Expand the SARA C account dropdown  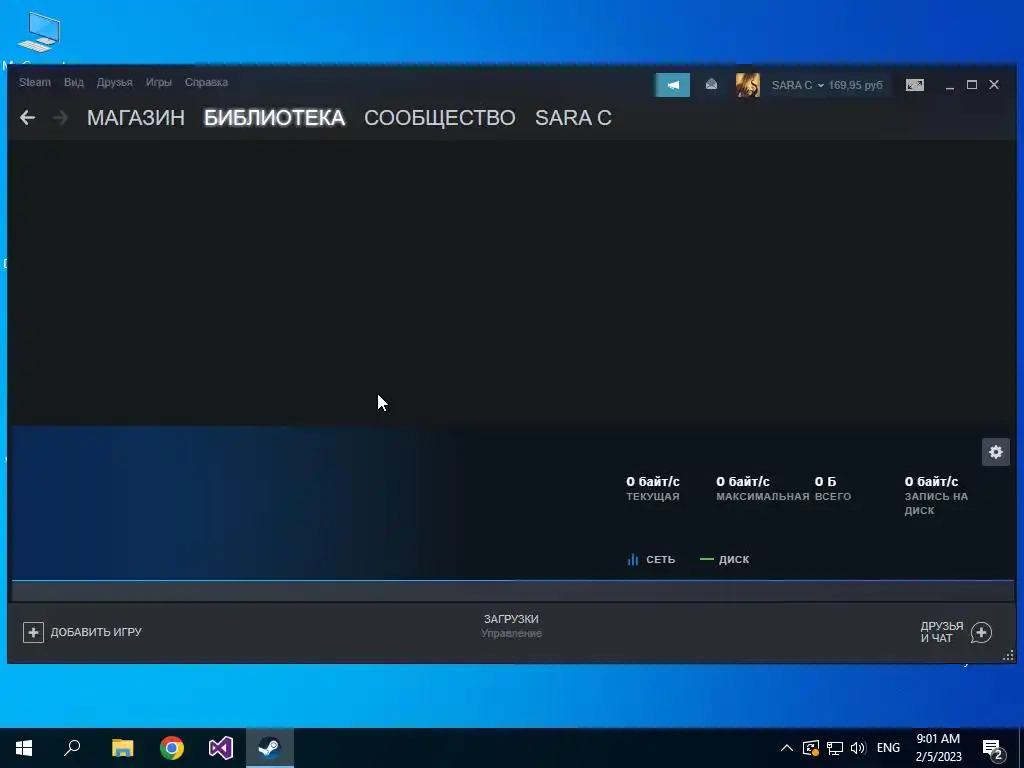(x=797, y=85)
